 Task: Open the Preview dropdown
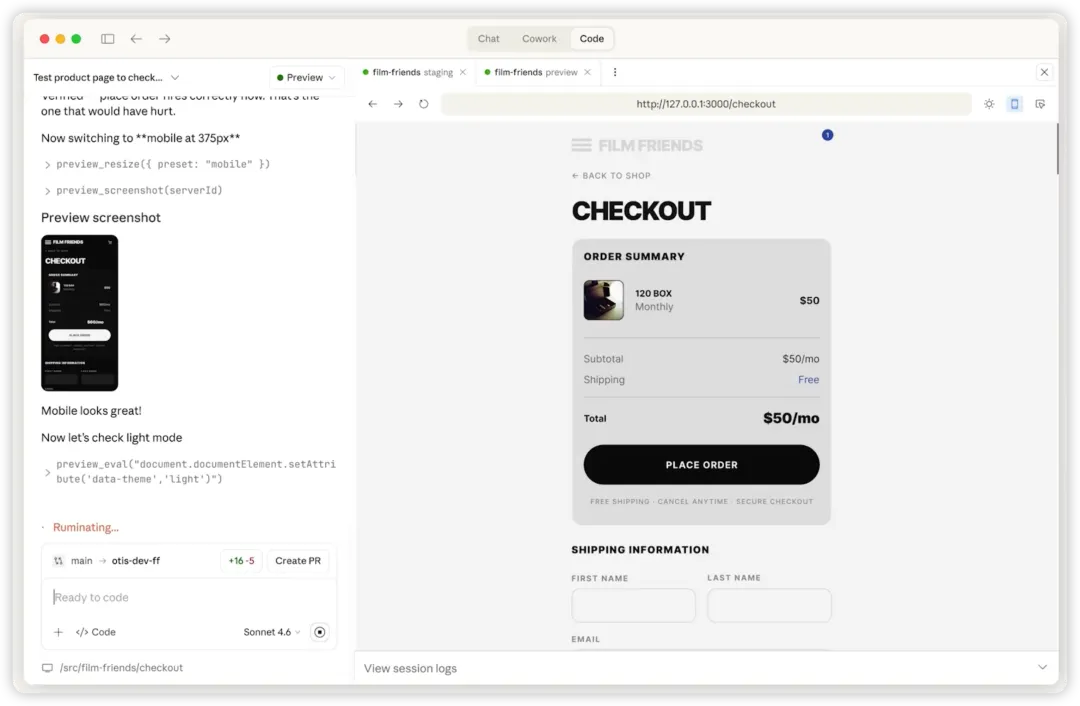click(306, 77)
